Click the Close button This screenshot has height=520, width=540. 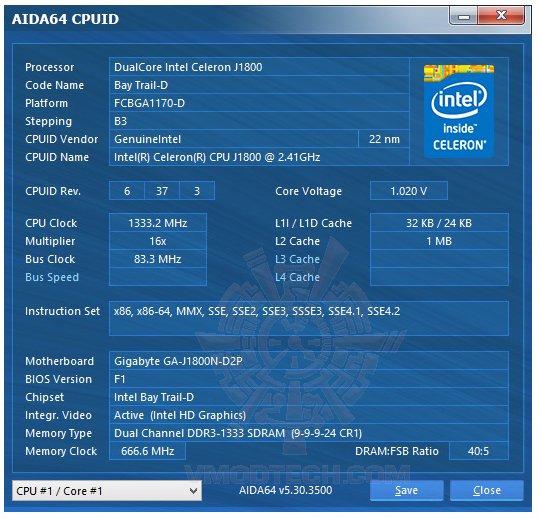pyautogui.click(x=487, y=491)
